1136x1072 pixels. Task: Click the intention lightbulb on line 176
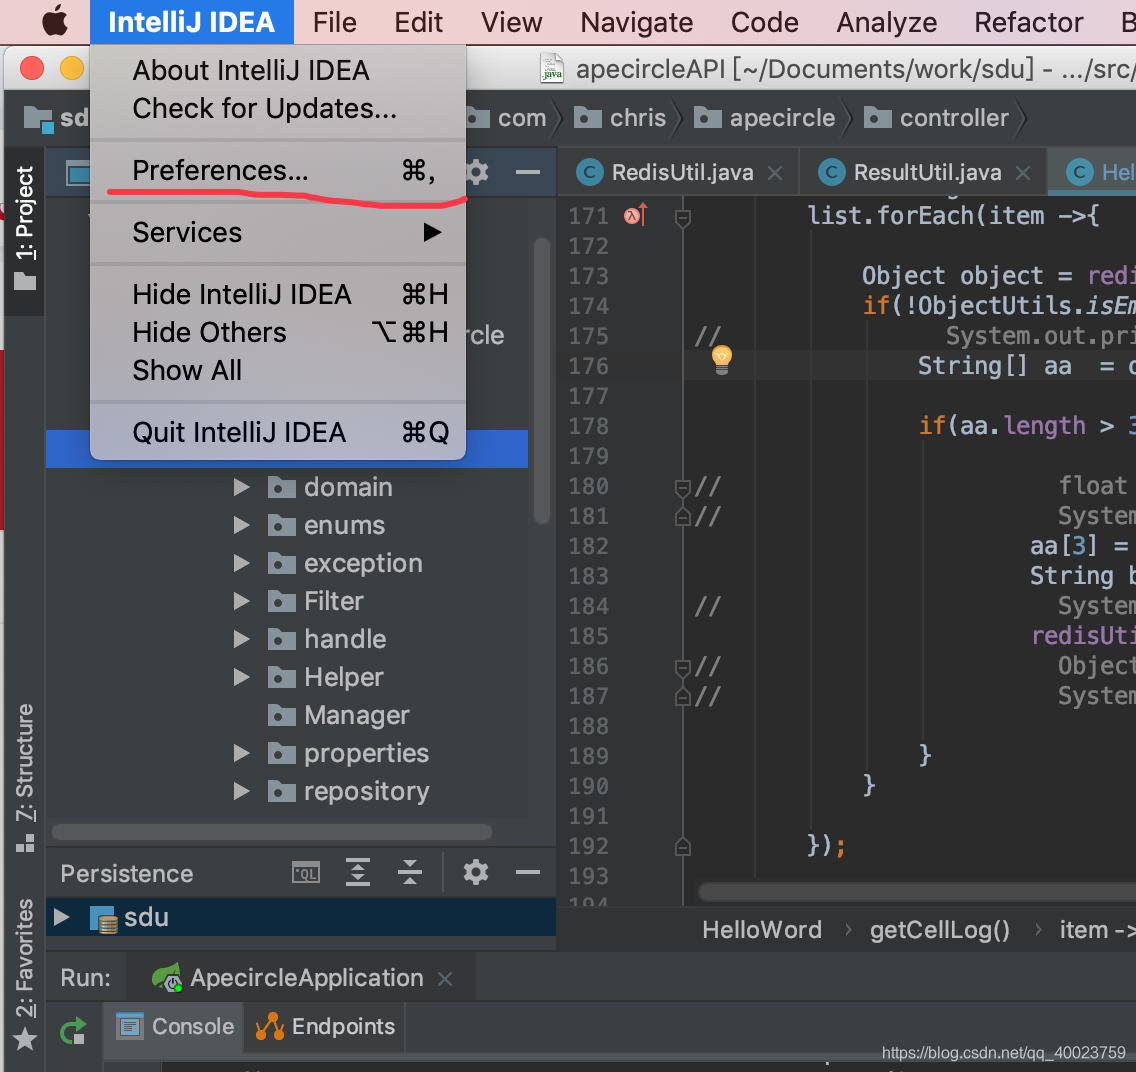(x=722, y=359)
